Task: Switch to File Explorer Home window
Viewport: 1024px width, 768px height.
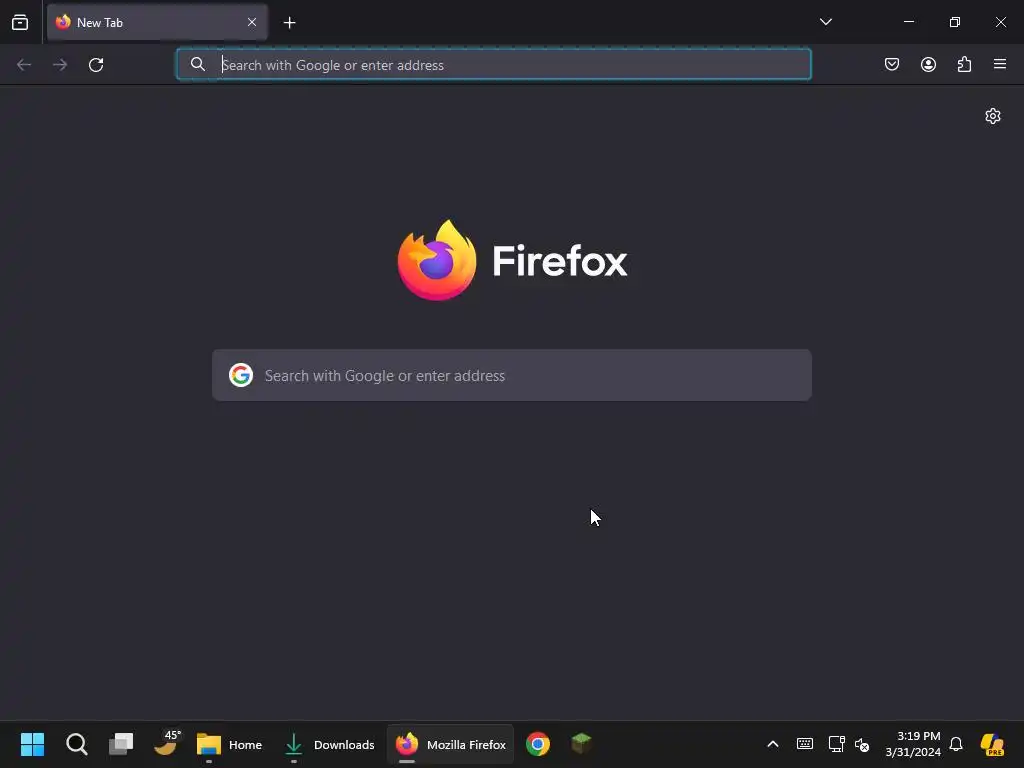Action: pyautogui.click(x=230, y=744)
